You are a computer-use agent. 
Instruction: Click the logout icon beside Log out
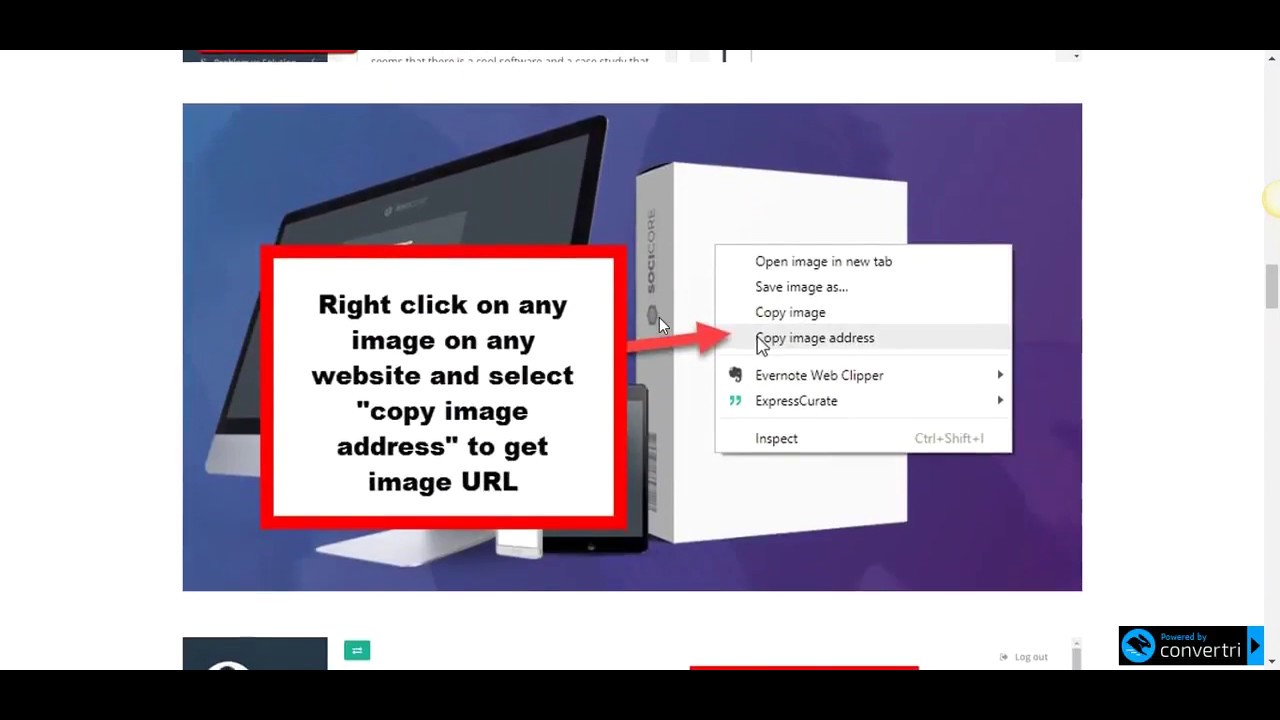[1004, 657]
